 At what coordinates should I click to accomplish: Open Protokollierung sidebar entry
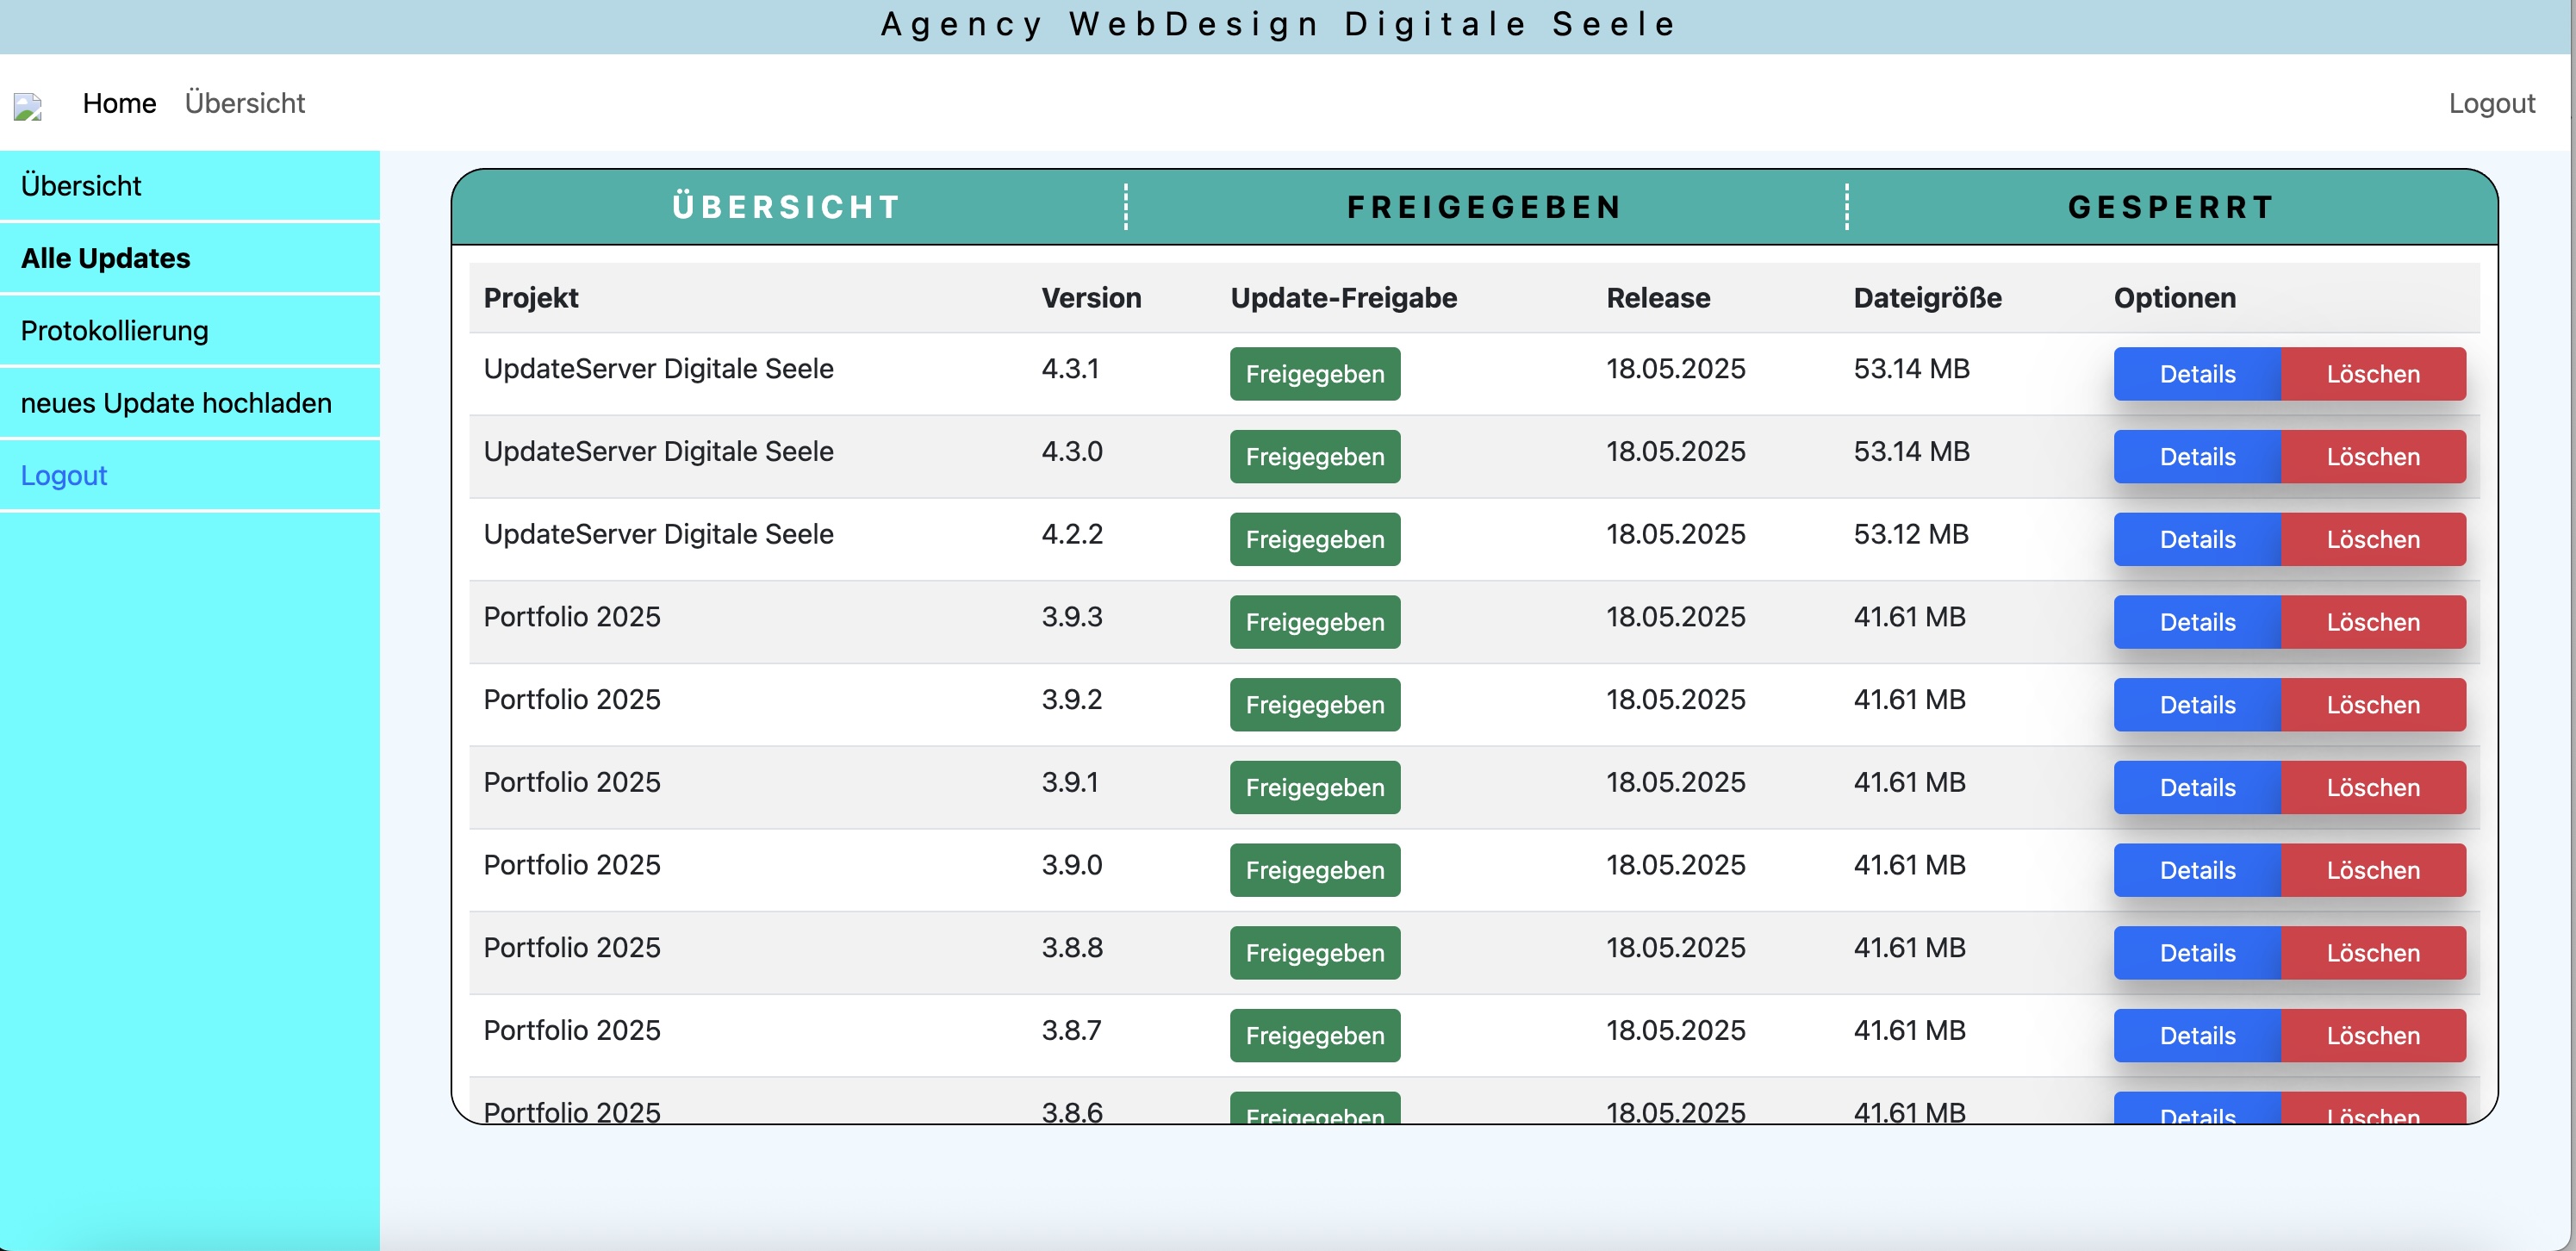(x=114, y=331)
